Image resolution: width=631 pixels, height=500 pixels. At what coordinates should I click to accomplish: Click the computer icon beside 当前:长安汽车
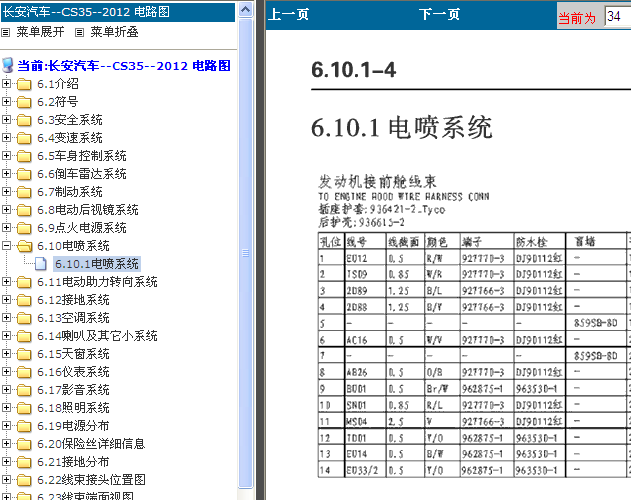point(8,65)
